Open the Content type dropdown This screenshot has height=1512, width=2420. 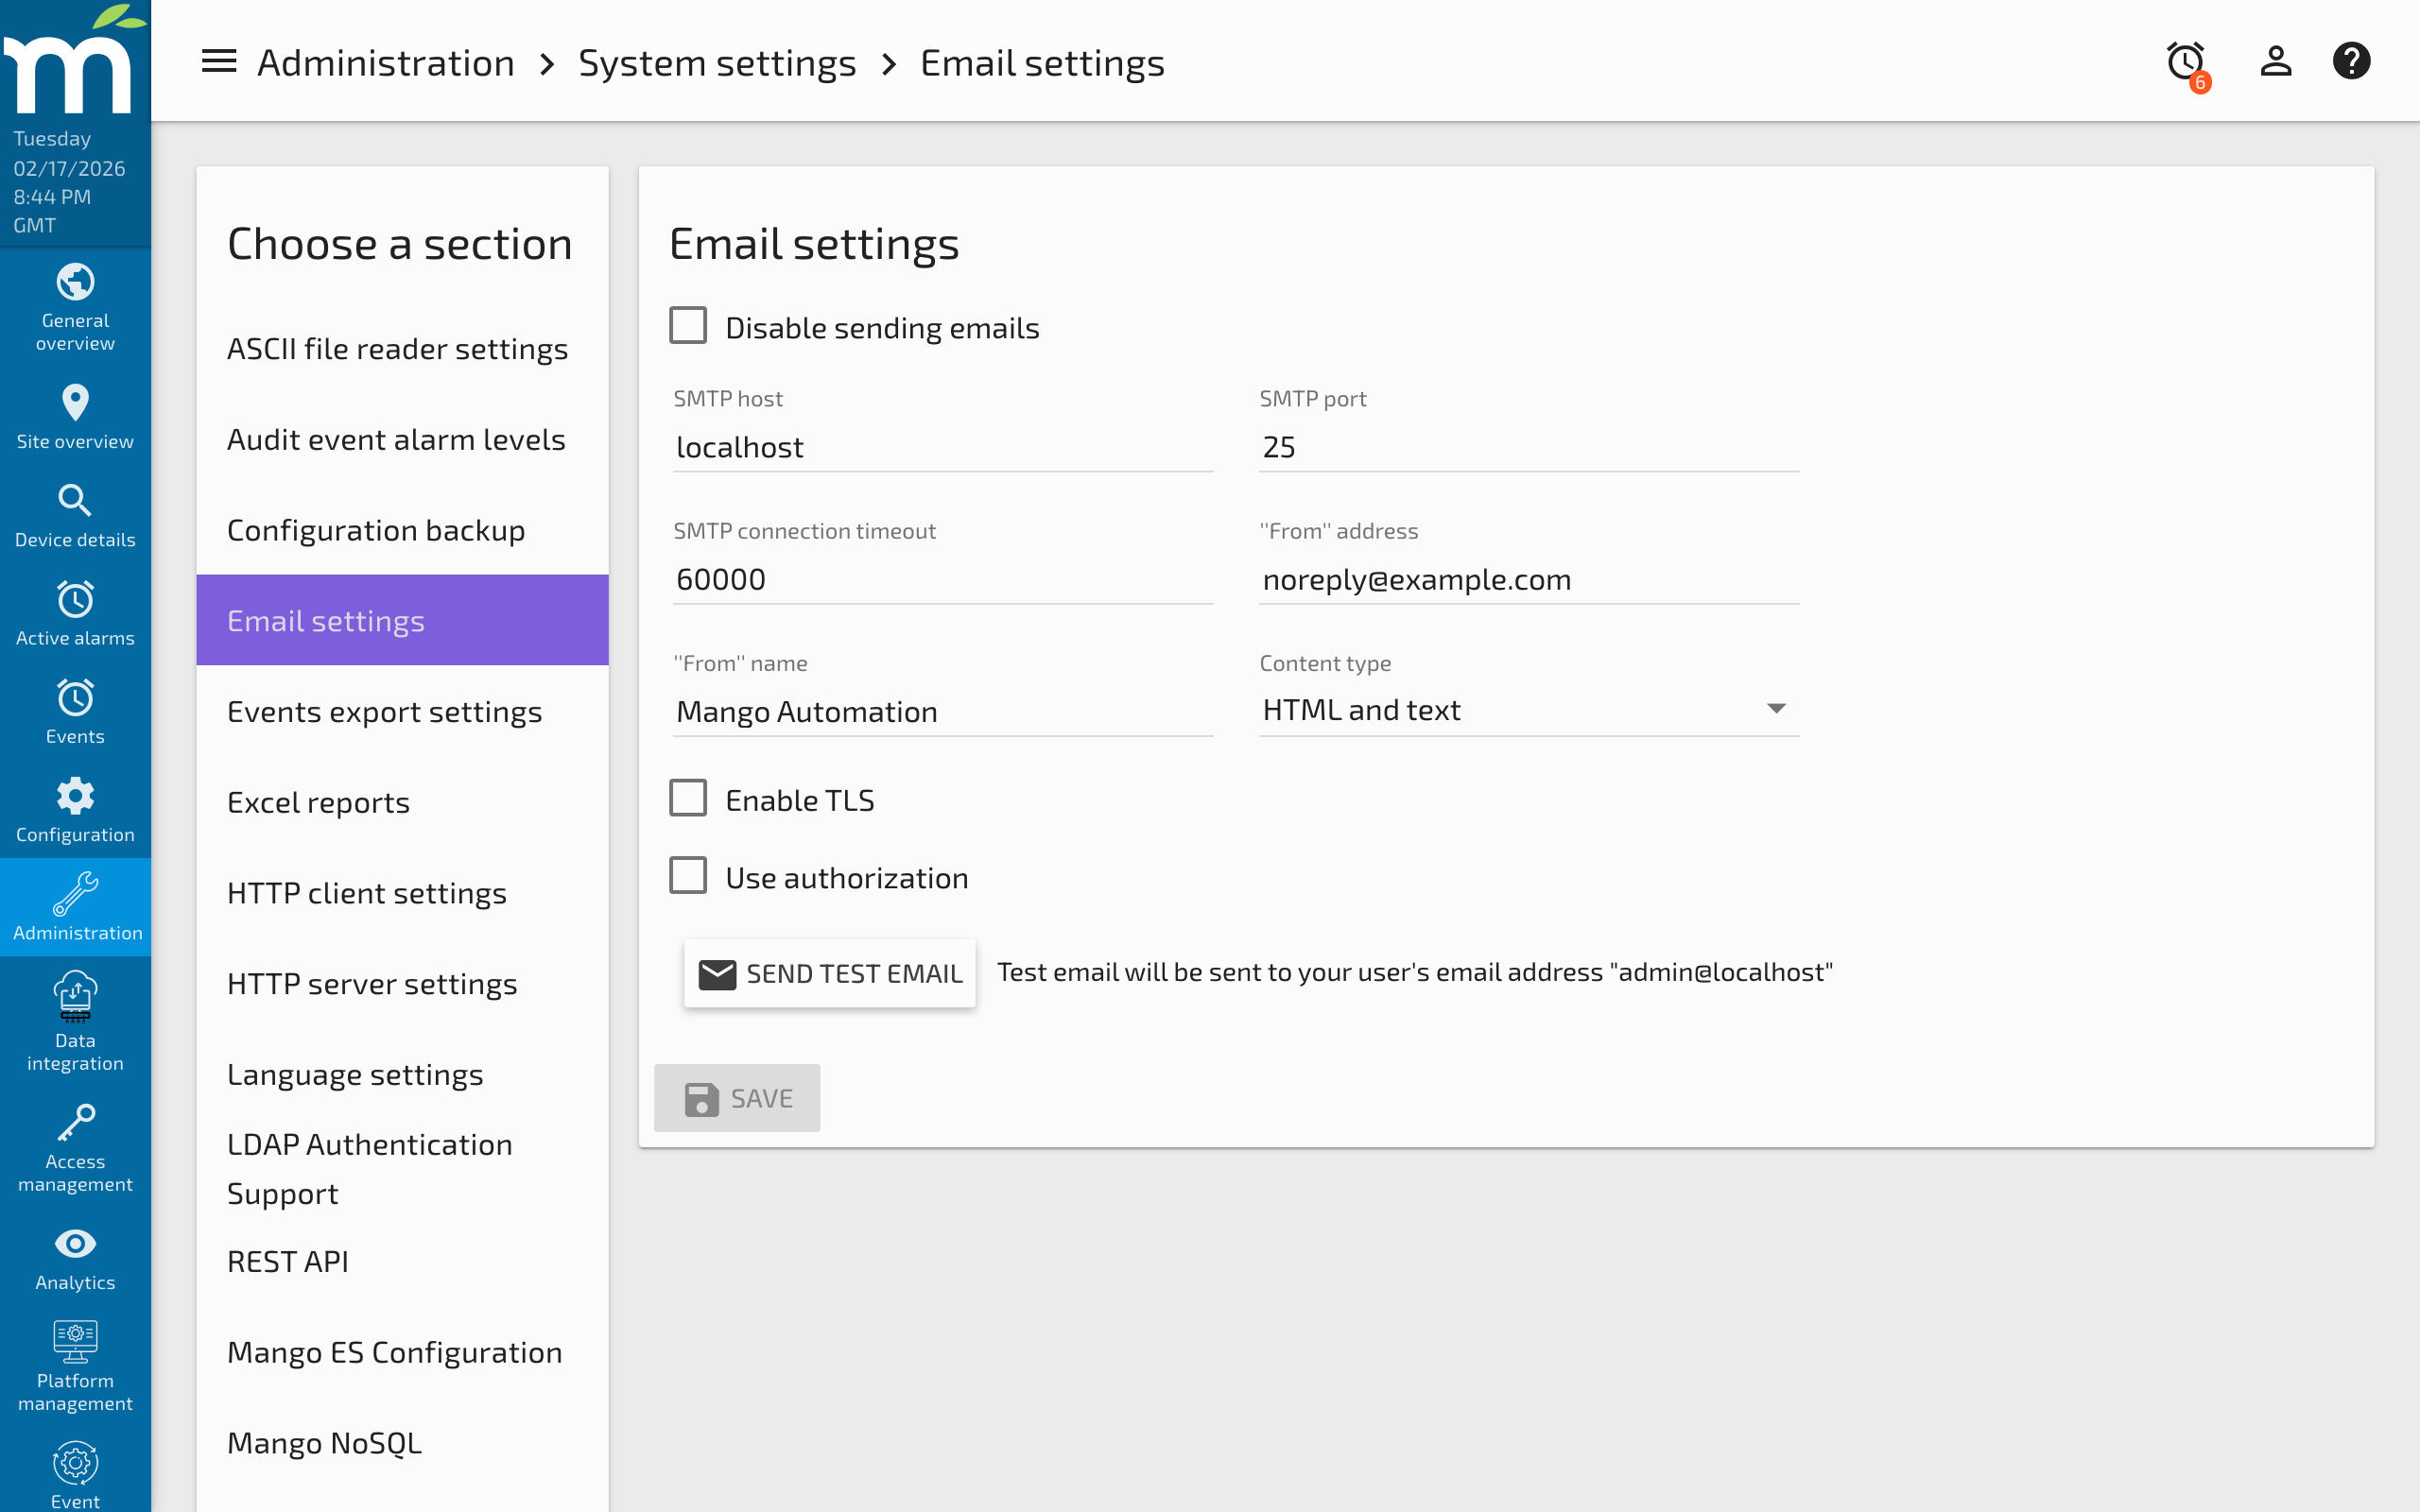click(1527, 709)
